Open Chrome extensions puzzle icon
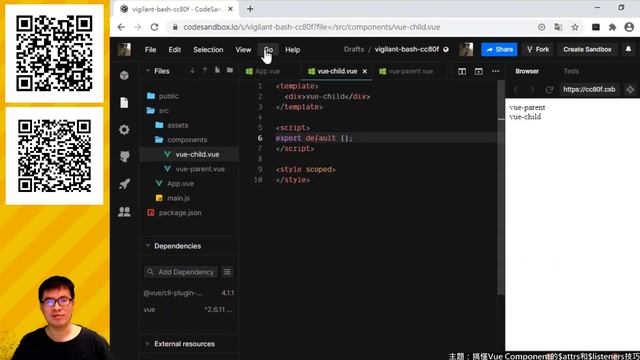Viewport: 640px width, 360px height. coord(612,27)
